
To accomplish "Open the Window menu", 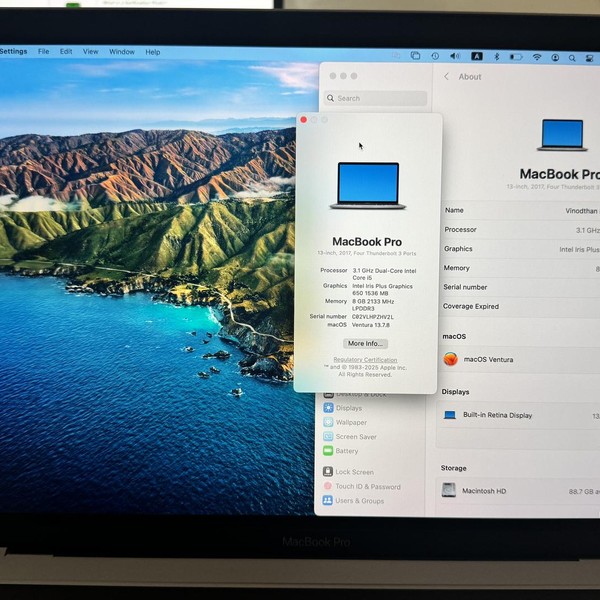I will 122,52.
